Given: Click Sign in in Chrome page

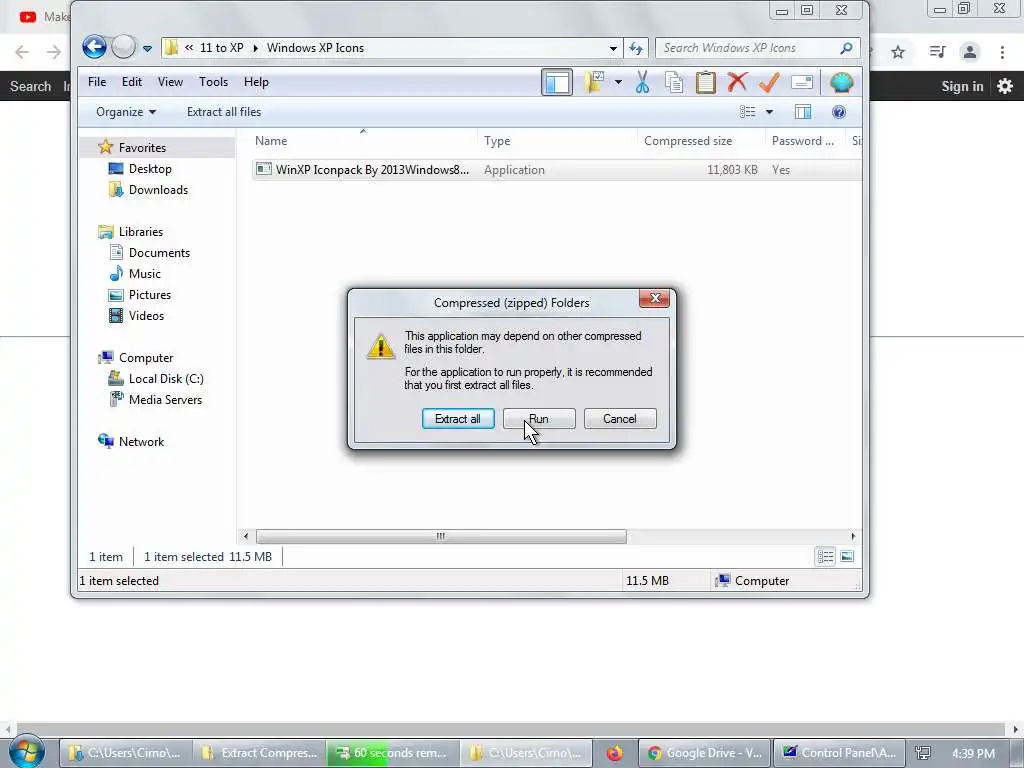Looking at the screenshot, I should coord(962,86).
